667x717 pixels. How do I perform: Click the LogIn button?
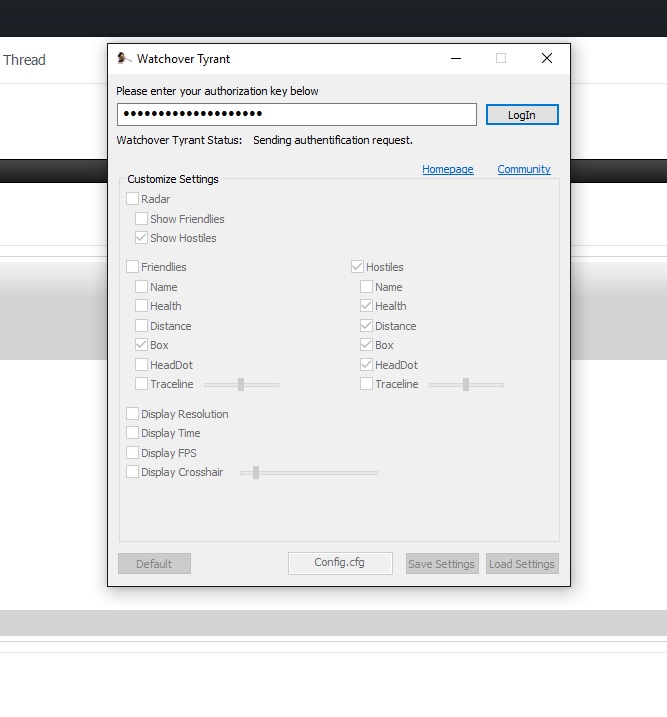coord(522,115)
